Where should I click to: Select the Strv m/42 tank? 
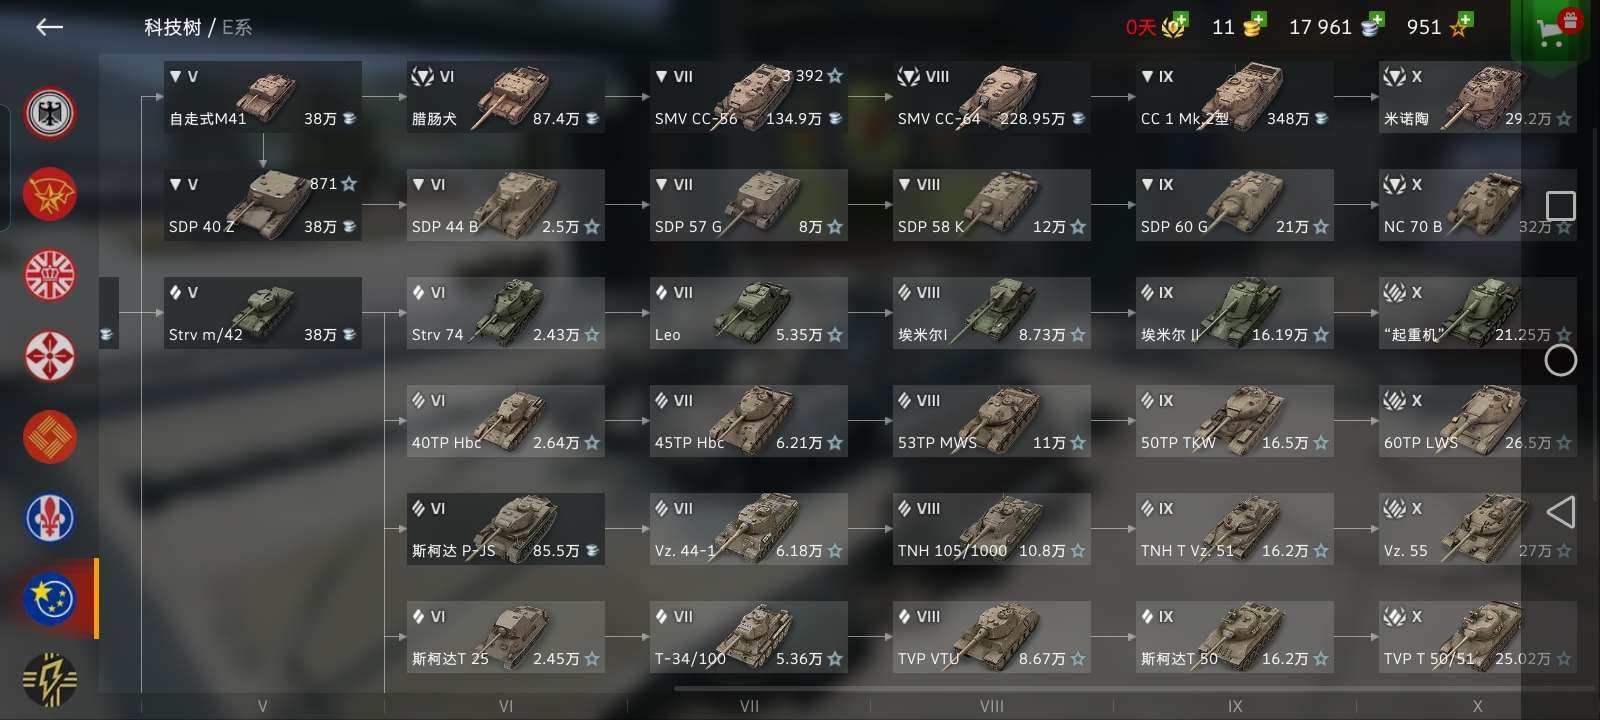(x=263, y=313)
